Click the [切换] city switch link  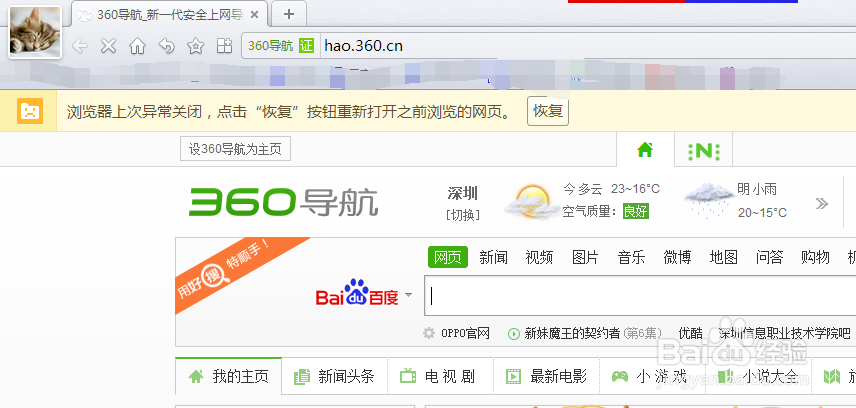pyautogui.click(x=463, y=215)
